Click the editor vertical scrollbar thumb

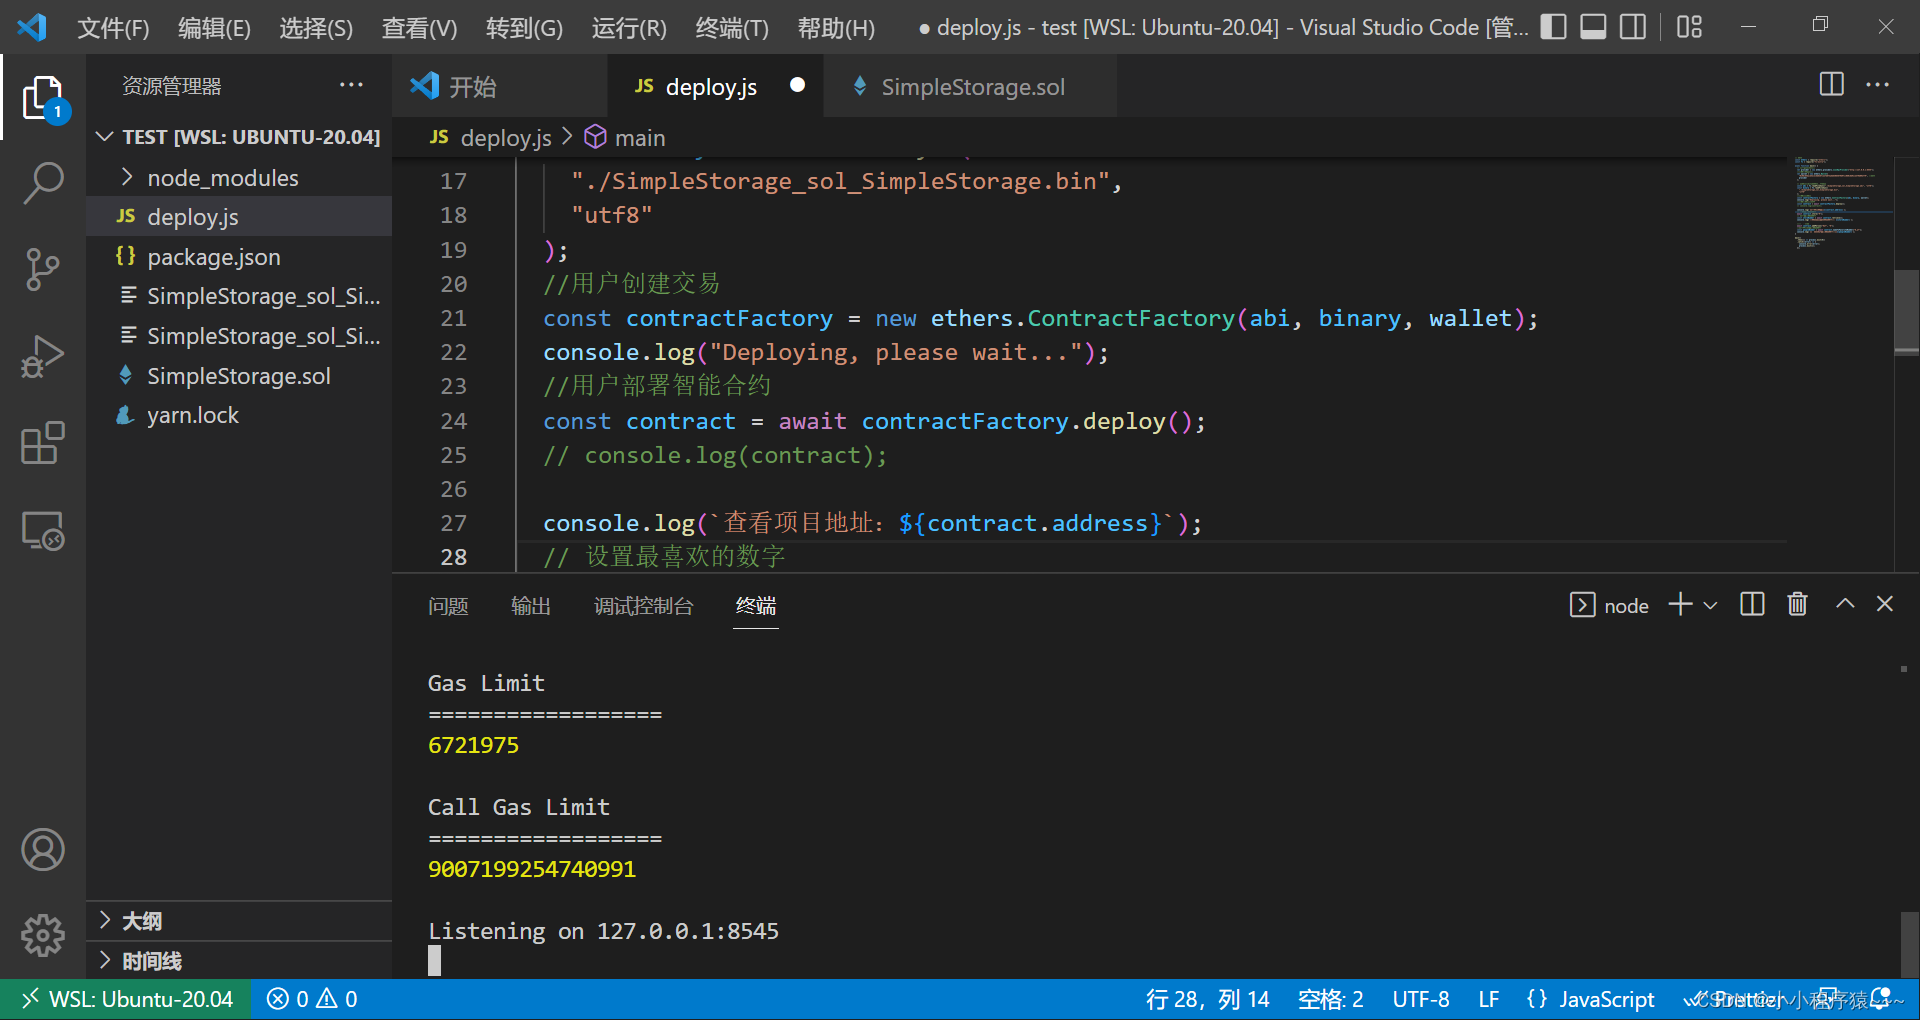pyautogui.click(x=1906, y=312)
